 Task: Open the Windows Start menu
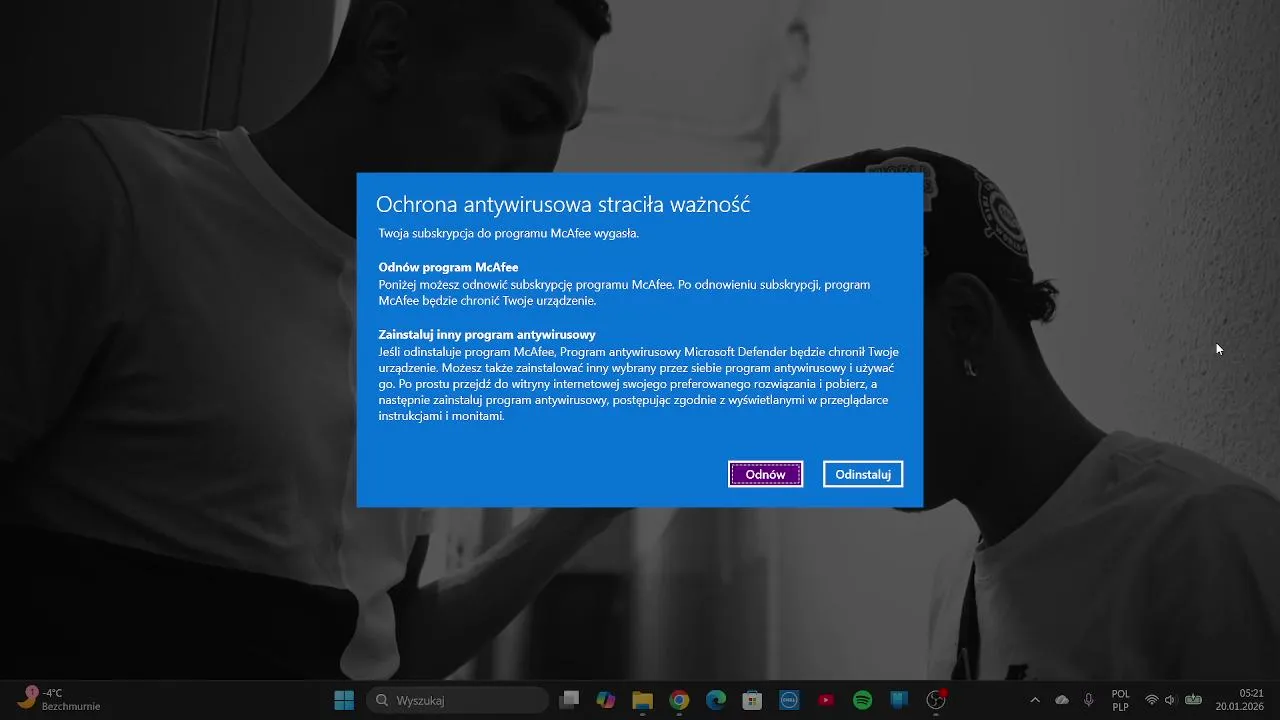point(344,700)
